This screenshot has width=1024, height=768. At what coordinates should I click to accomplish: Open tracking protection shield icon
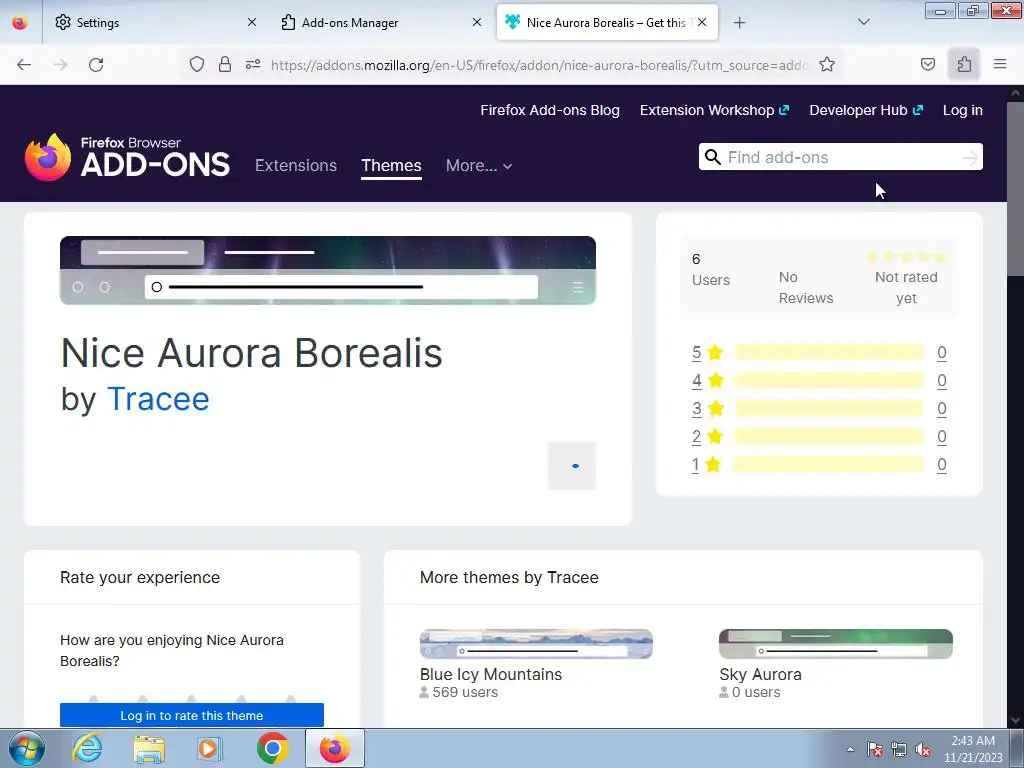pyautogui.click(x=197, y=64)
